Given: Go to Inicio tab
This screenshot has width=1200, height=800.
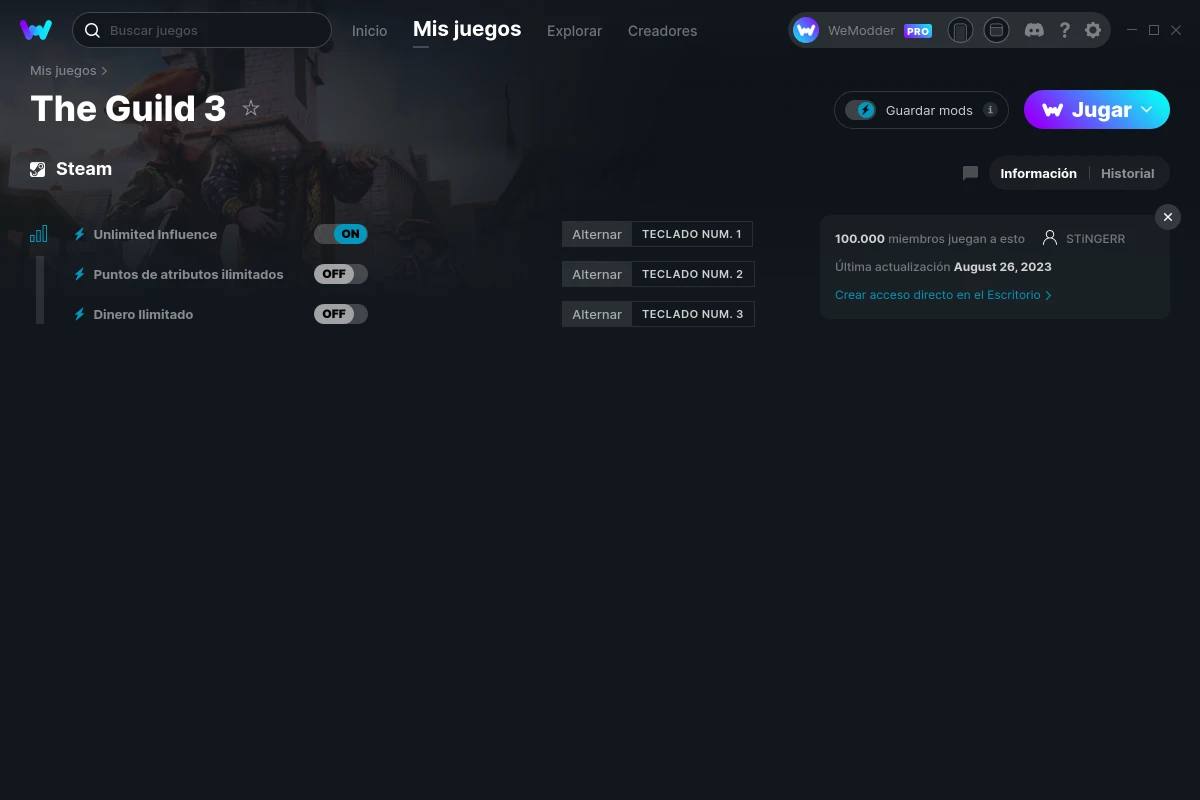Looking at the screenshot, I should tap(369, 31).
